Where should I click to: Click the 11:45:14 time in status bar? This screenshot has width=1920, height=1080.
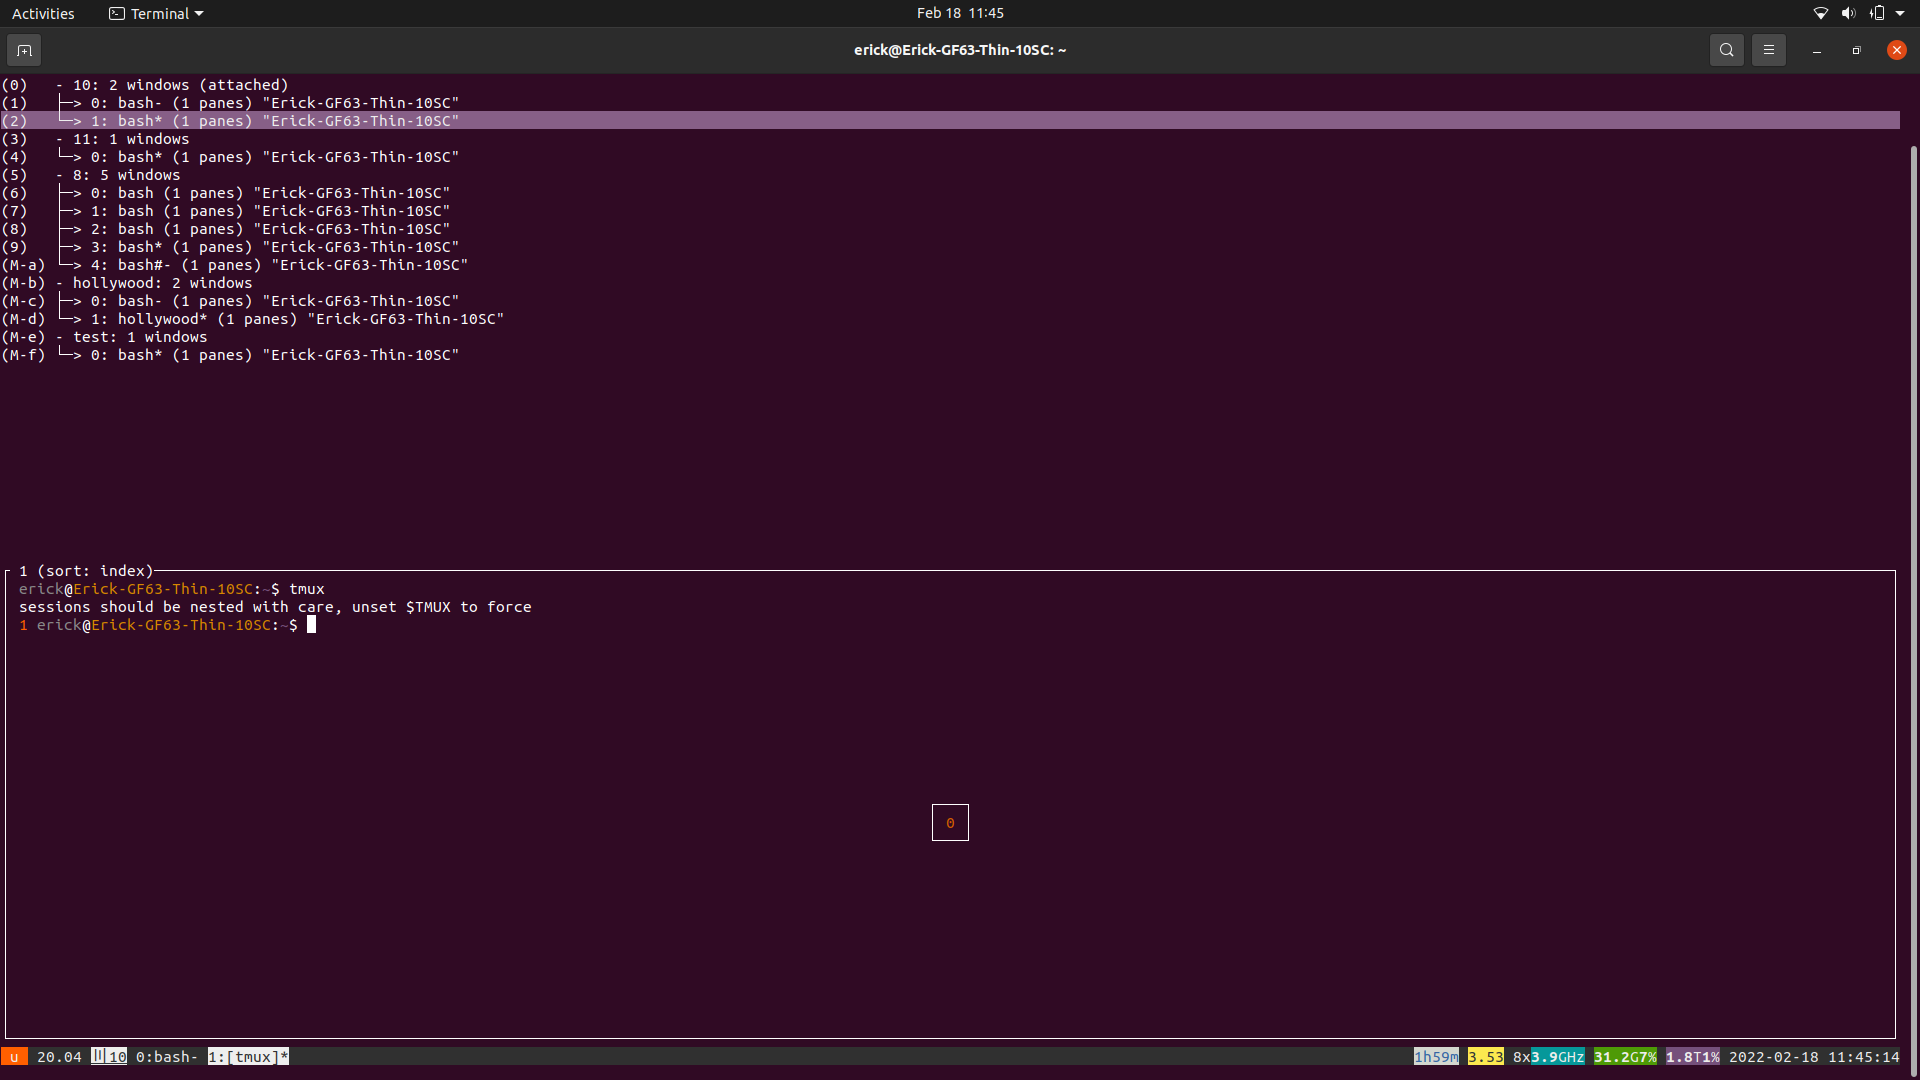tap(1864, 1057)
